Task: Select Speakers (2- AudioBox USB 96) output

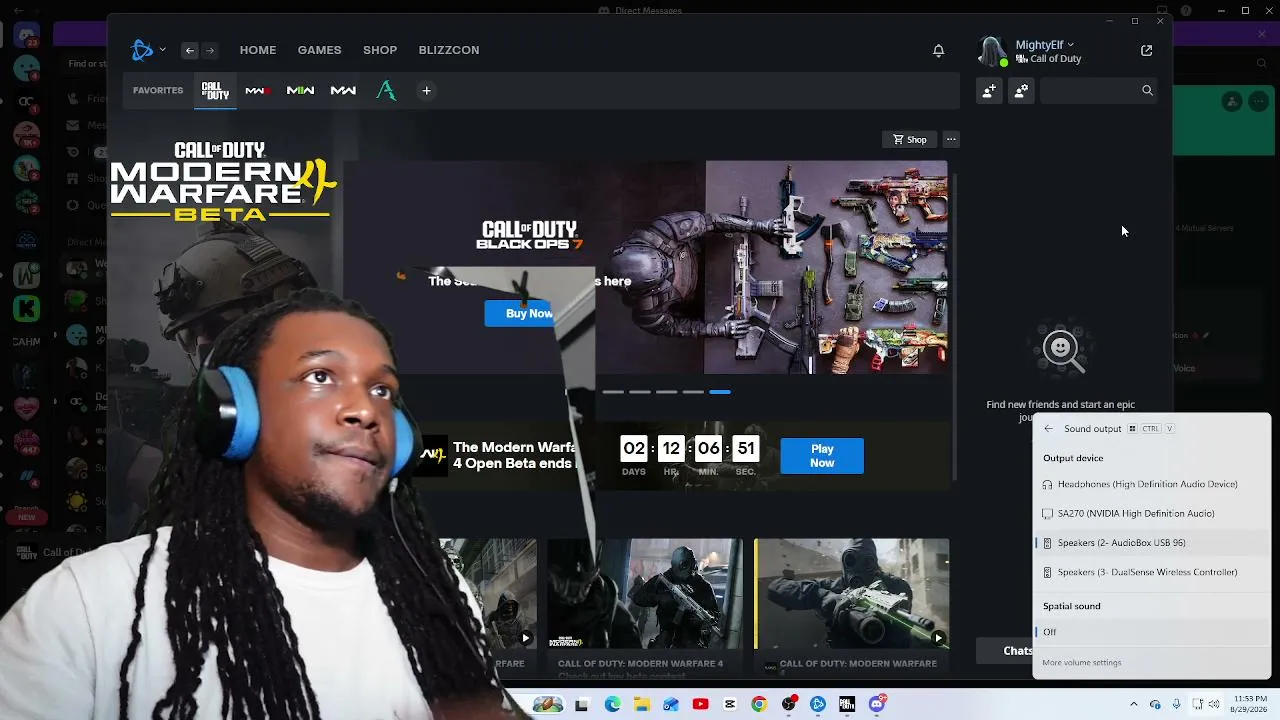Action: click(x=1151, y=543)
